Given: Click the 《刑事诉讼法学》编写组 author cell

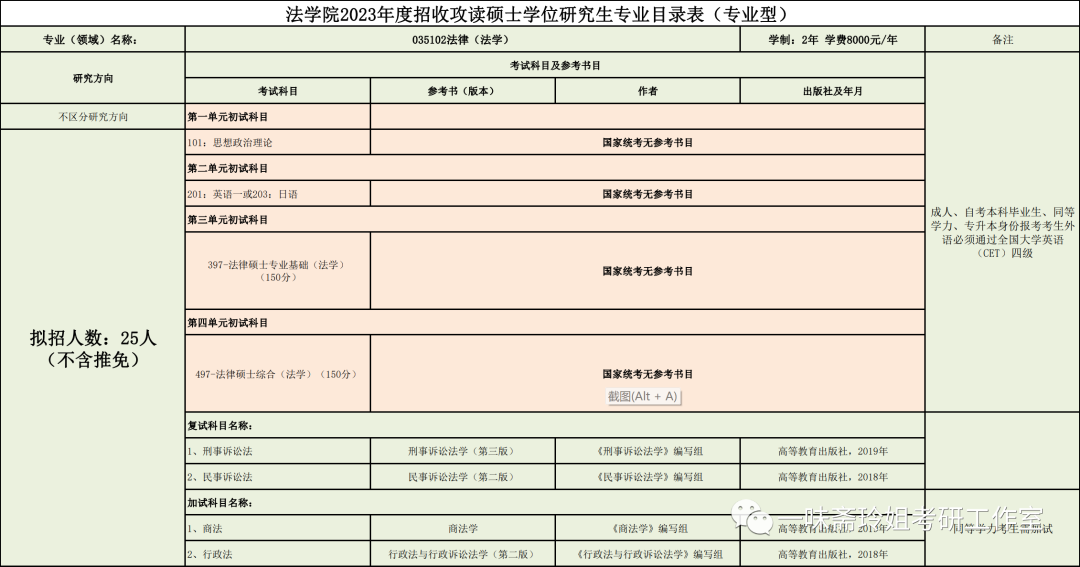Looking at the screenshot, I should pos(647,451).
